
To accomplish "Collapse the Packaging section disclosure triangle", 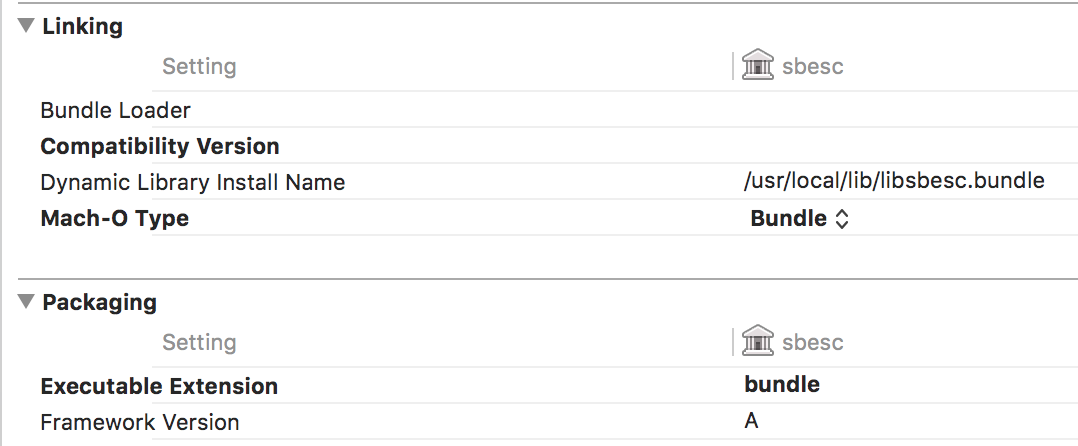I will (x=26, y=301).
